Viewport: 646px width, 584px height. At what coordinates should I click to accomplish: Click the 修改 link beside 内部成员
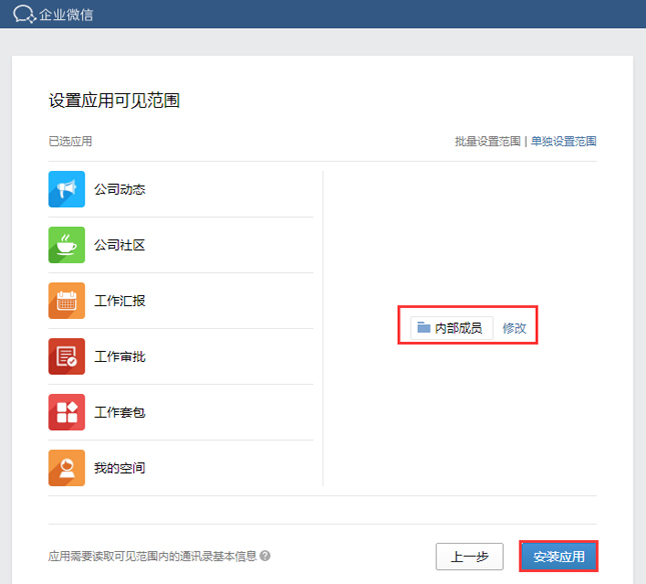click(x=514, y=328)
